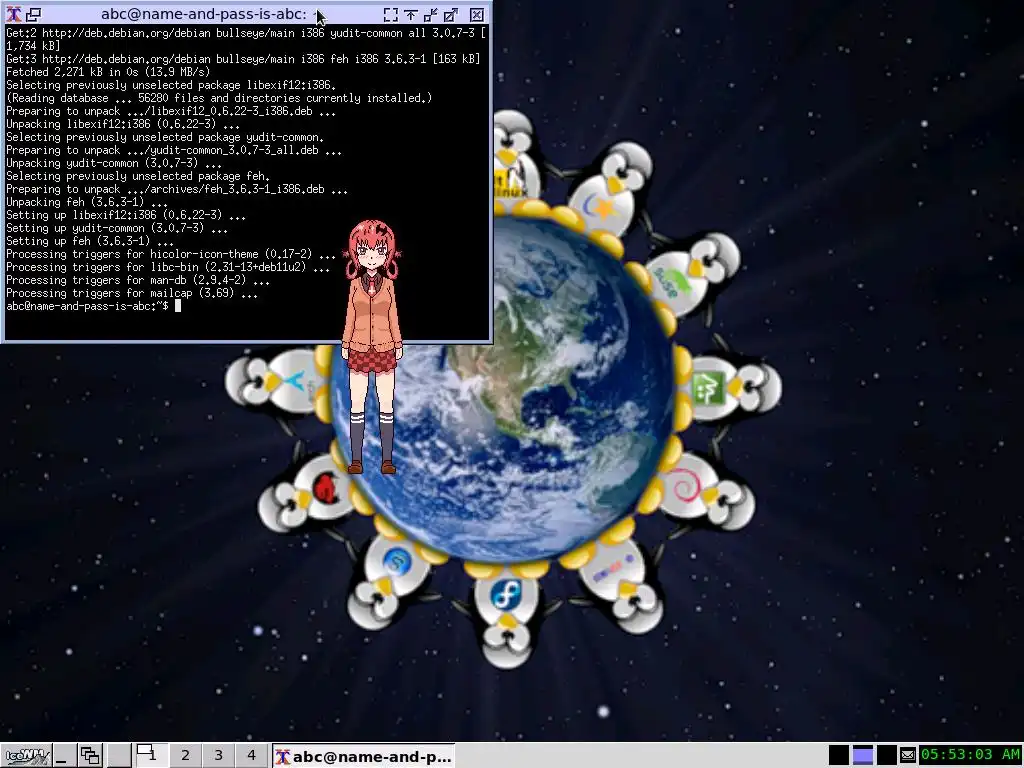This screenshot has width=1024, height=768.
Task: Close the xterm terminal window
Action: tap(477, 14)
